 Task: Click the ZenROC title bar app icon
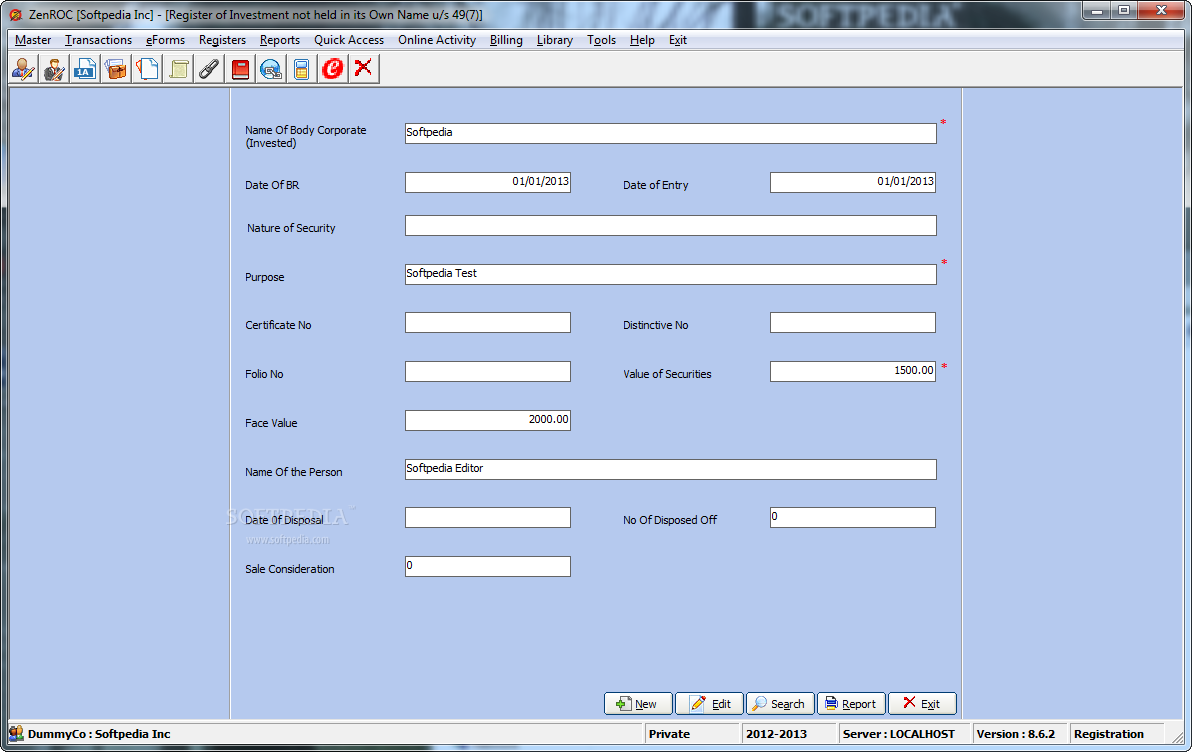pos(16,14)
